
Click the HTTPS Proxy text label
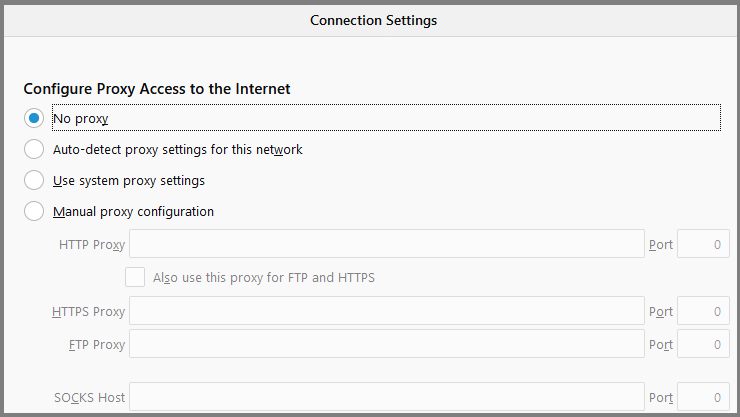[88, 311]
